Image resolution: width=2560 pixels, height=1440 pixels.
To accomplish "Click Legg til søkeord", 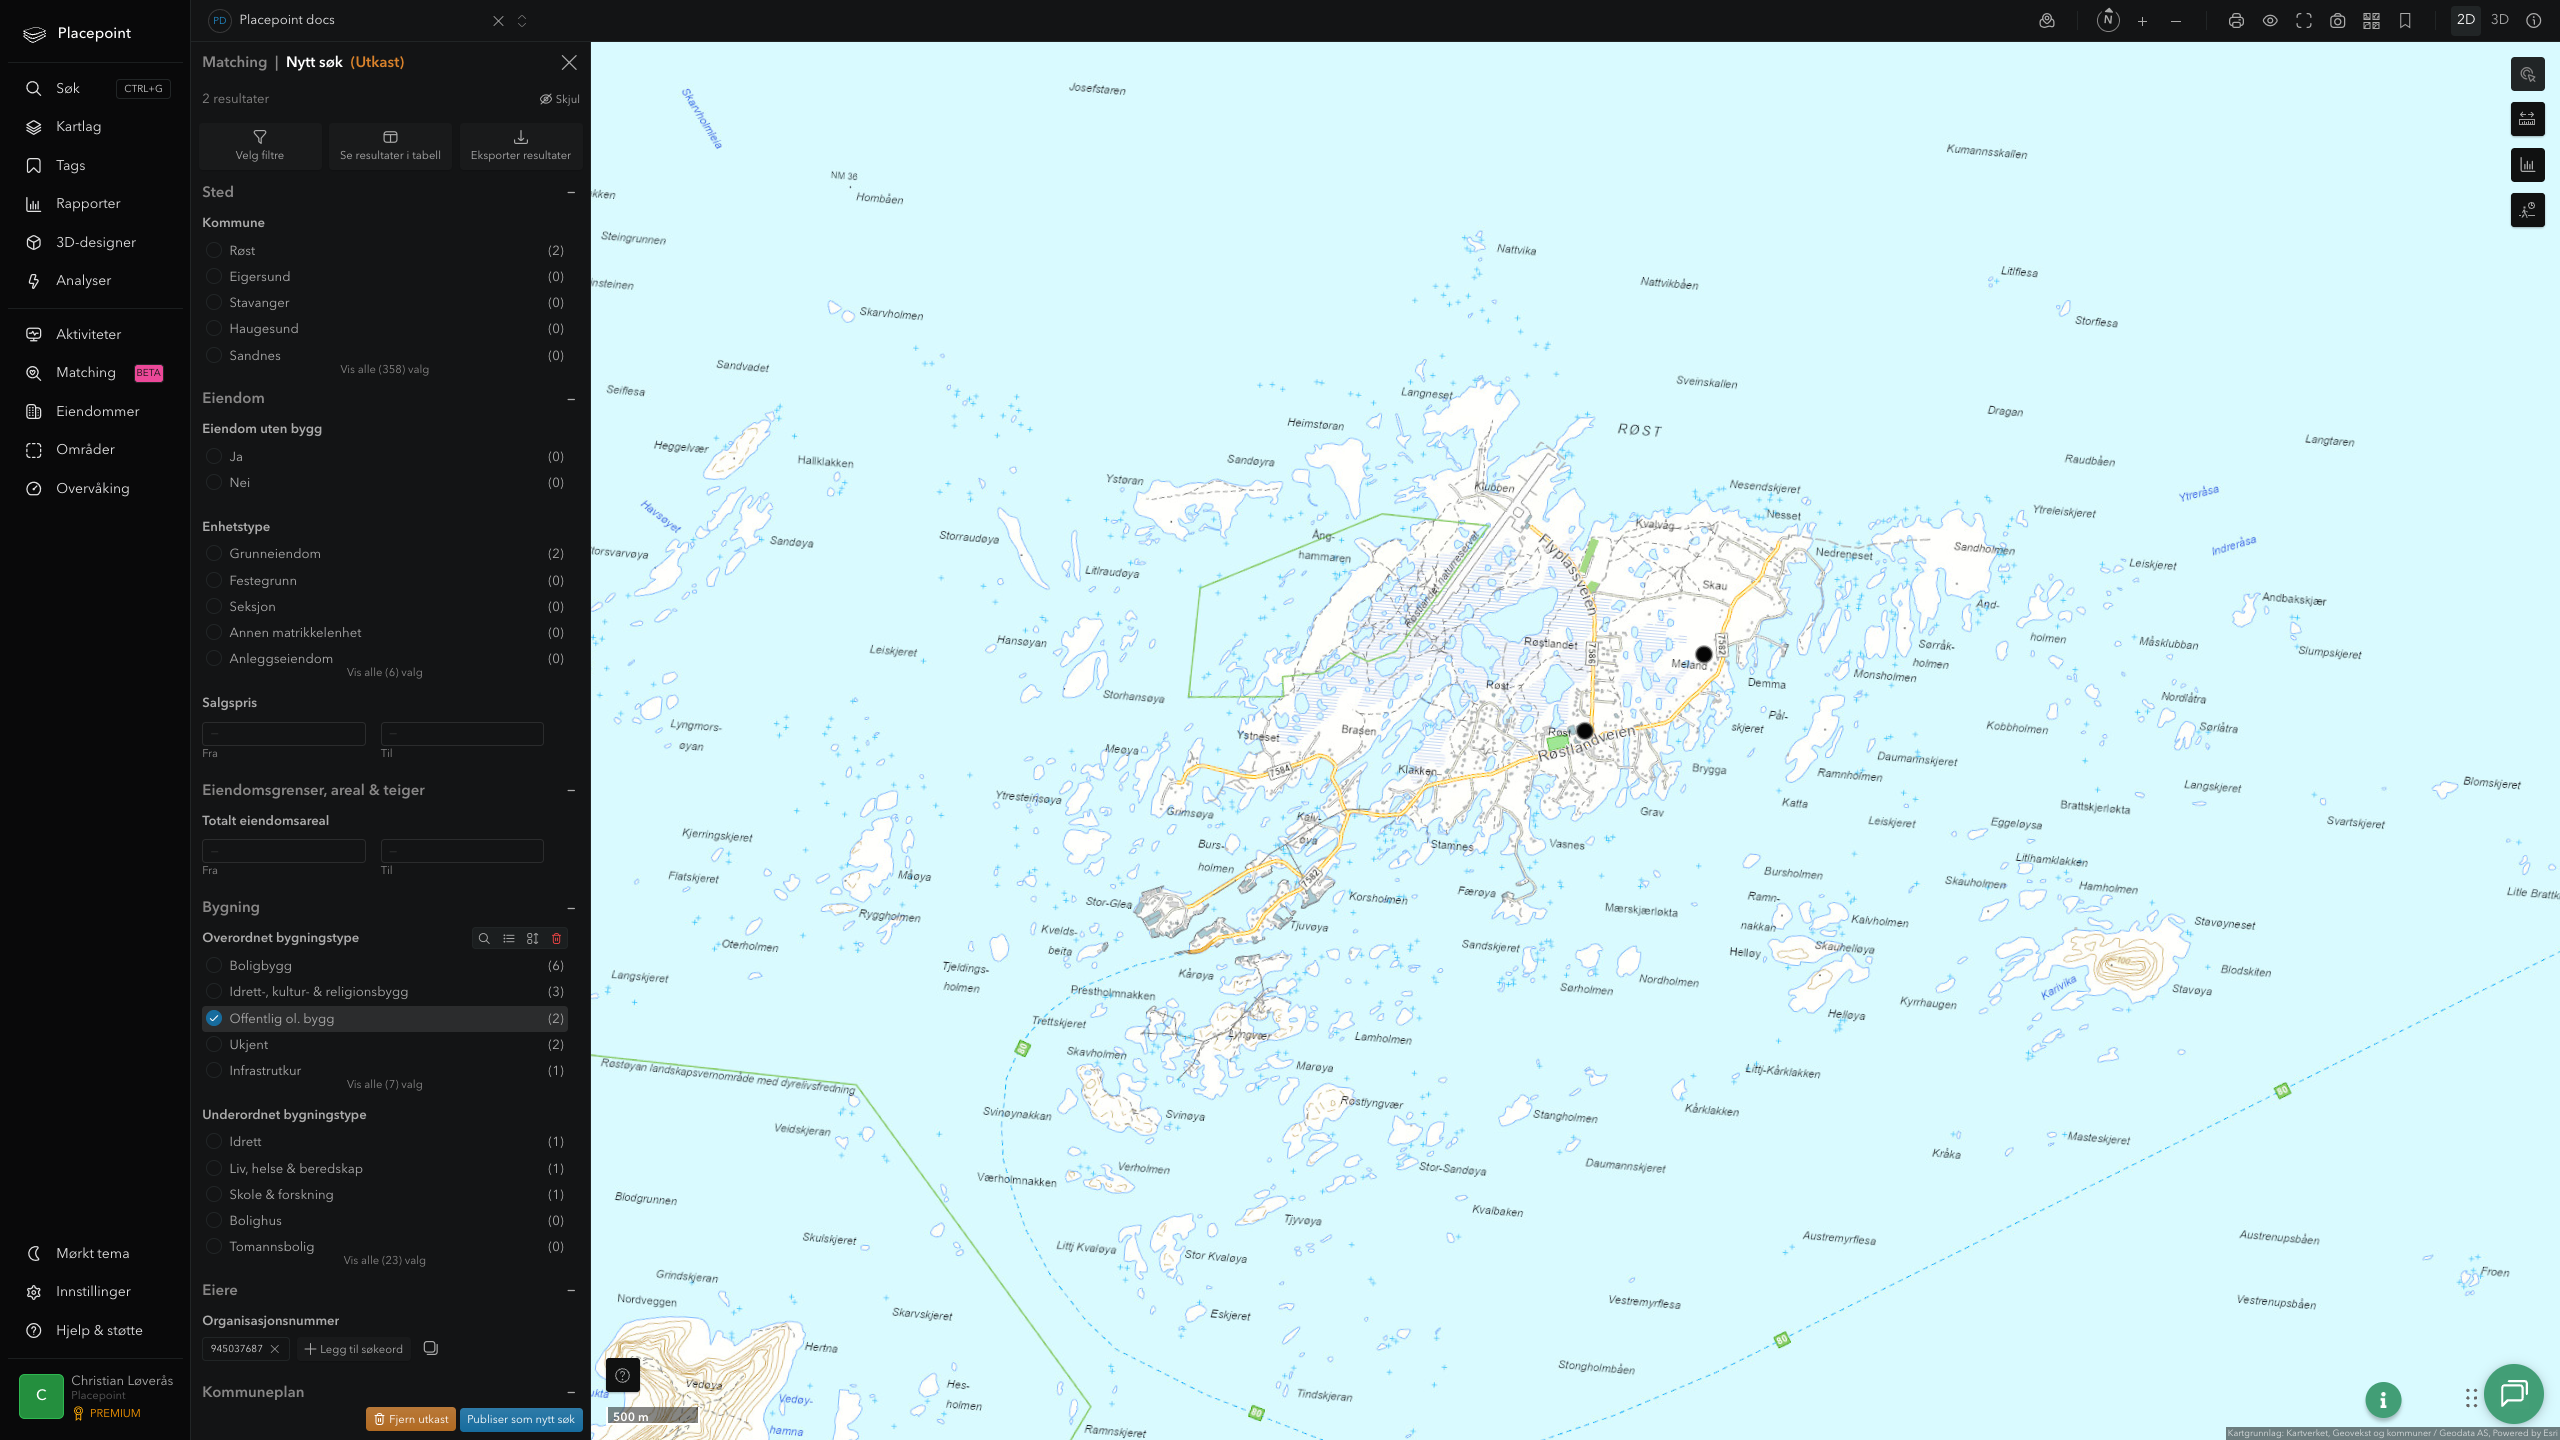I will pyautogui.click(x=354, y=1350).
